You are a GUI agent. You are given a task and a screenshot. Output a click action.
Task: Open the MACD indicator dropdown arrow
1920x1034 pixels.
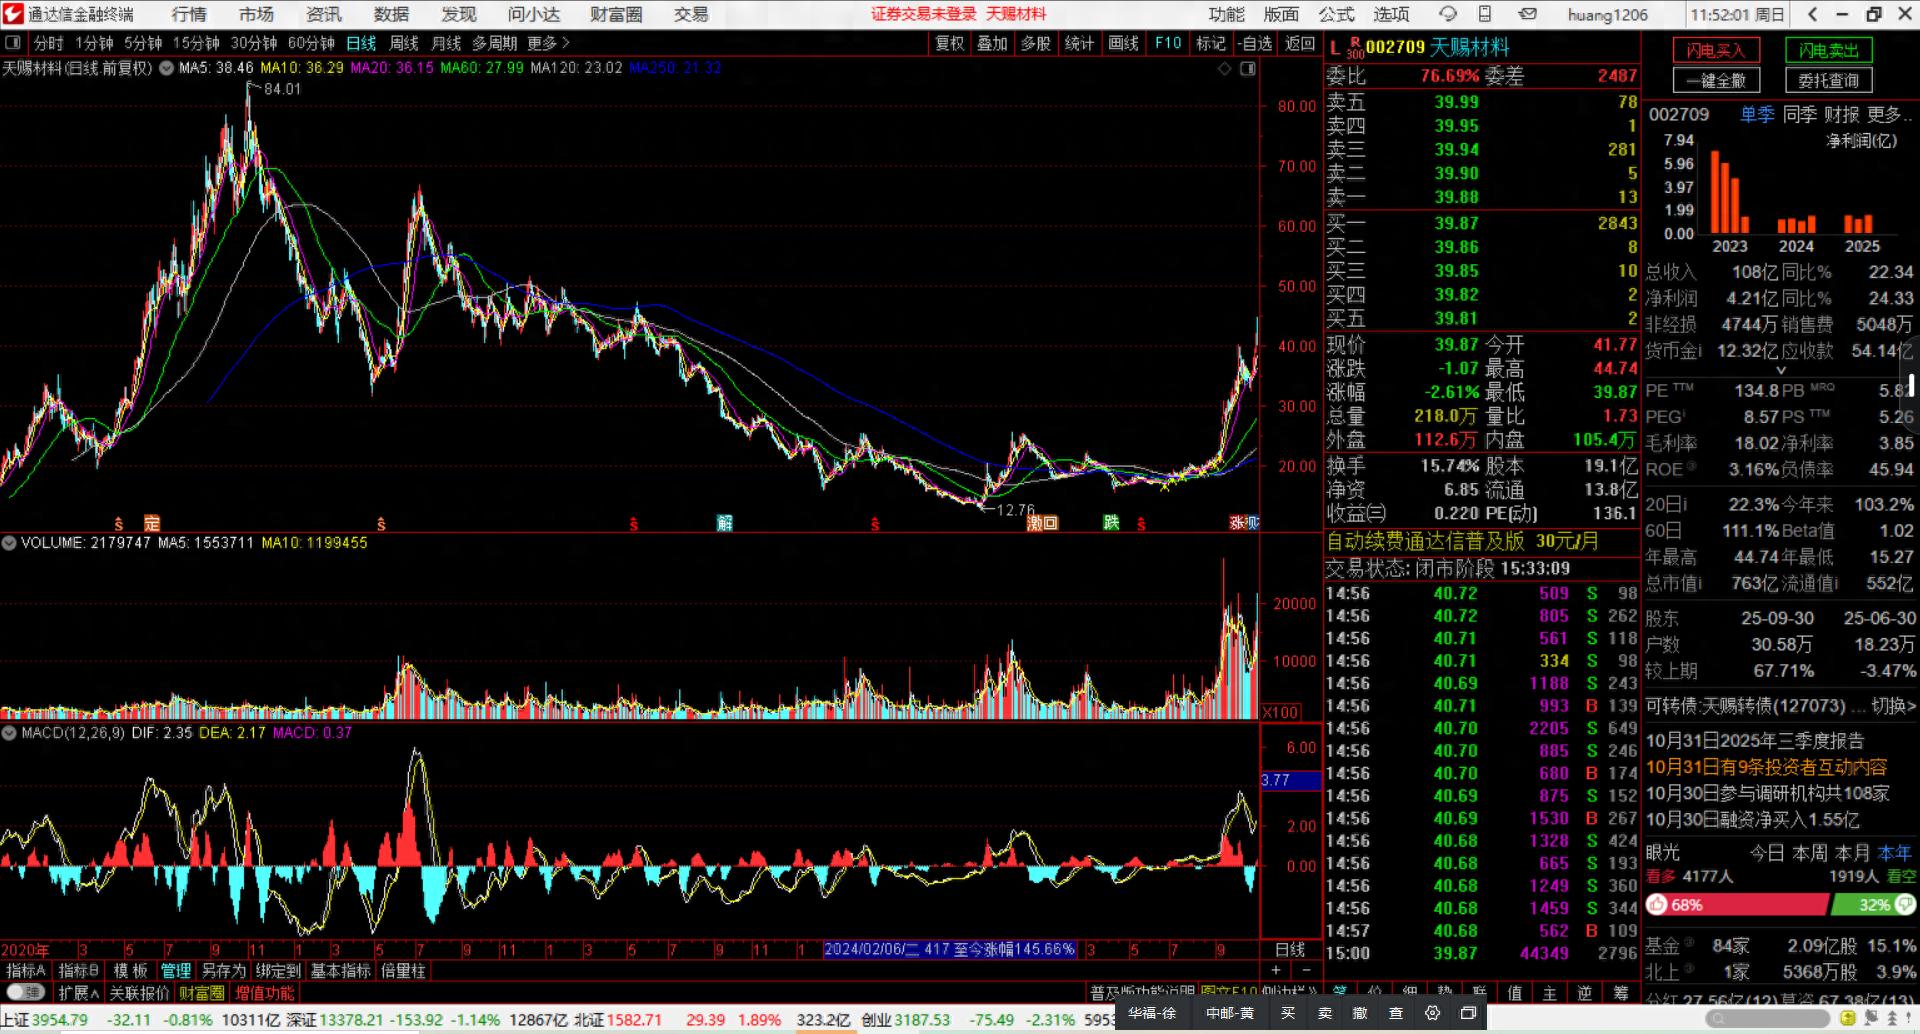tap(9, 733)
